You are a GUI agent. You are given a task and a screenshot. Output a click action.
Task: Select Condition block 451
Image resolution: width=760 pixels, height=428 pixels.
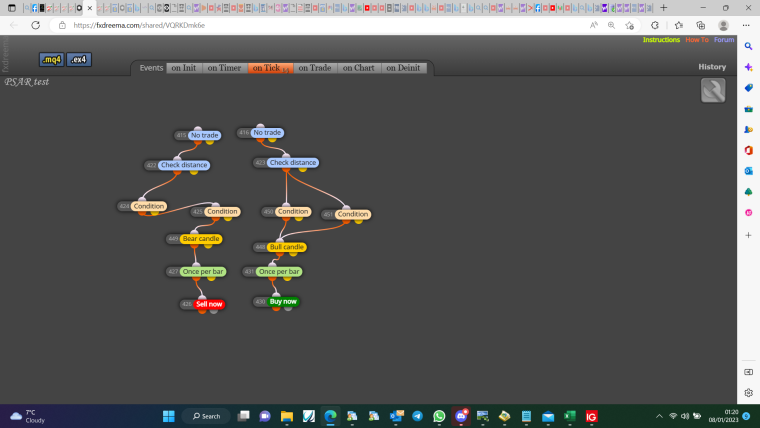tap(353, 214)
